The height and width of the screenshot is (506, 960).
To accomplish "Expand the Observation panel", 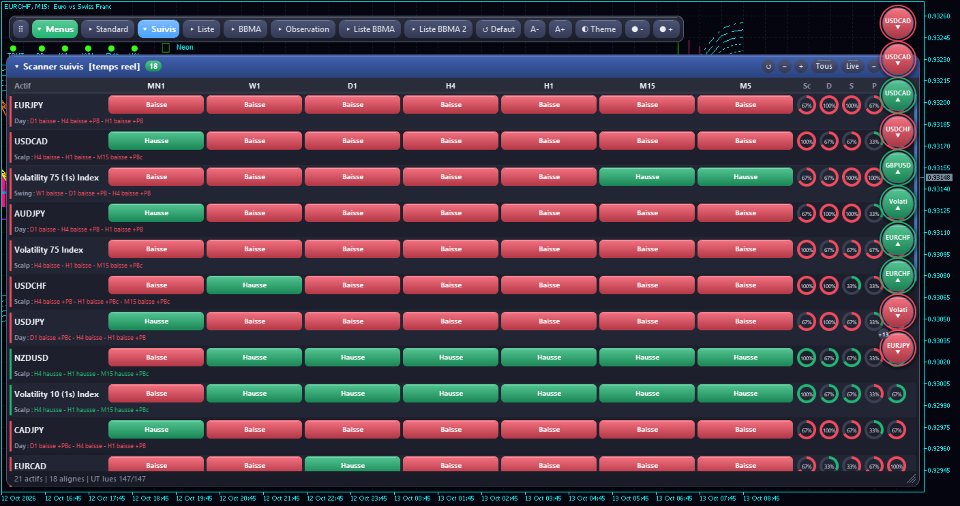I will point(303,29).
